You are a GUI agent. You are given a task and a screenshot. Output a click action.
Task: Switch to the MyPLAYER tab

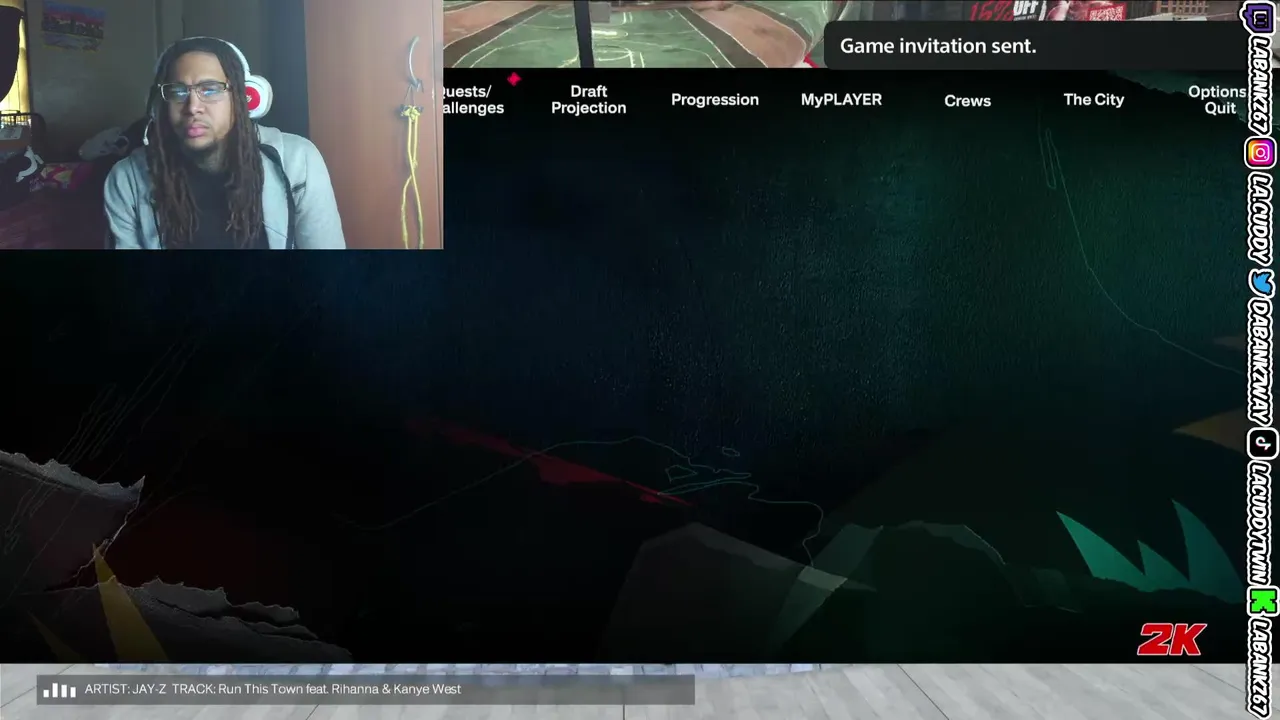pyautogui.click(x=841, y=100)
